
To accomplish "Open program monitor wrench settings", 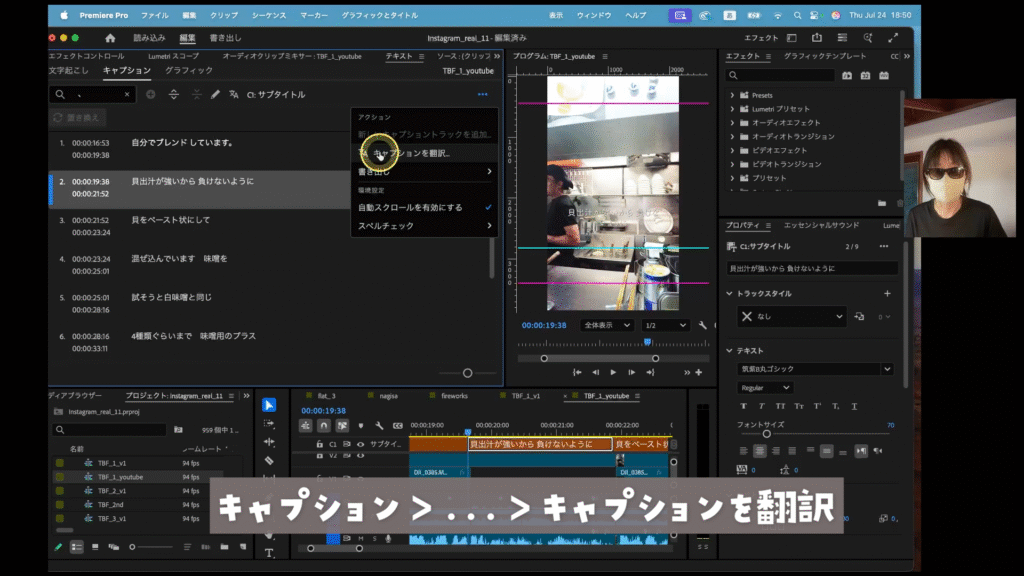I will coord(703,325).
